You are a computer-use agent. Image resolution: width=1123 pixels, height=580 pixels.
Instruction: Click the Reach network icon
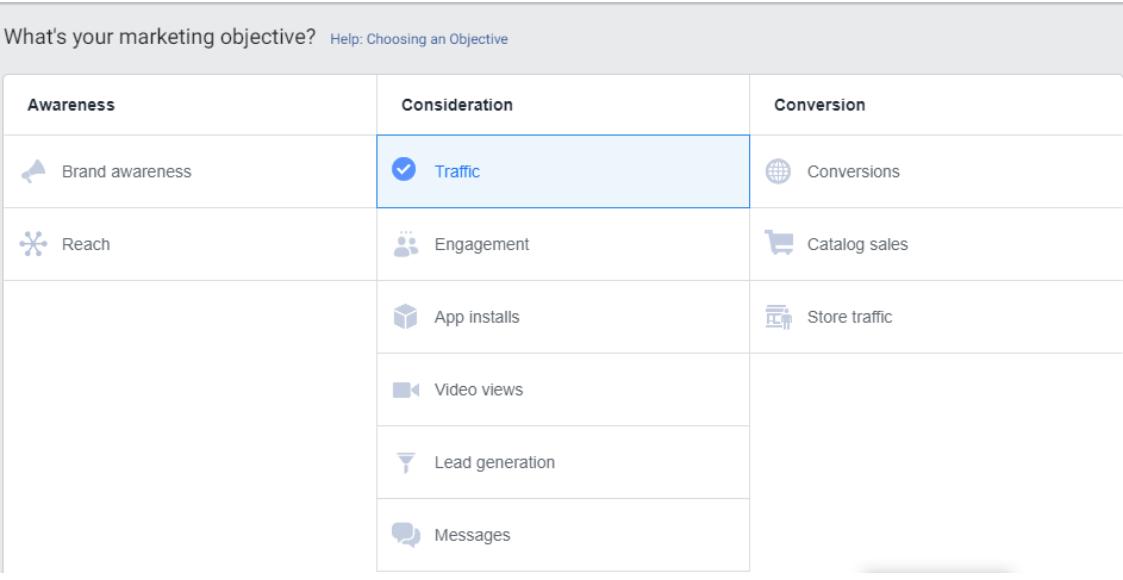pyautogui.click(x=33, y=244)
